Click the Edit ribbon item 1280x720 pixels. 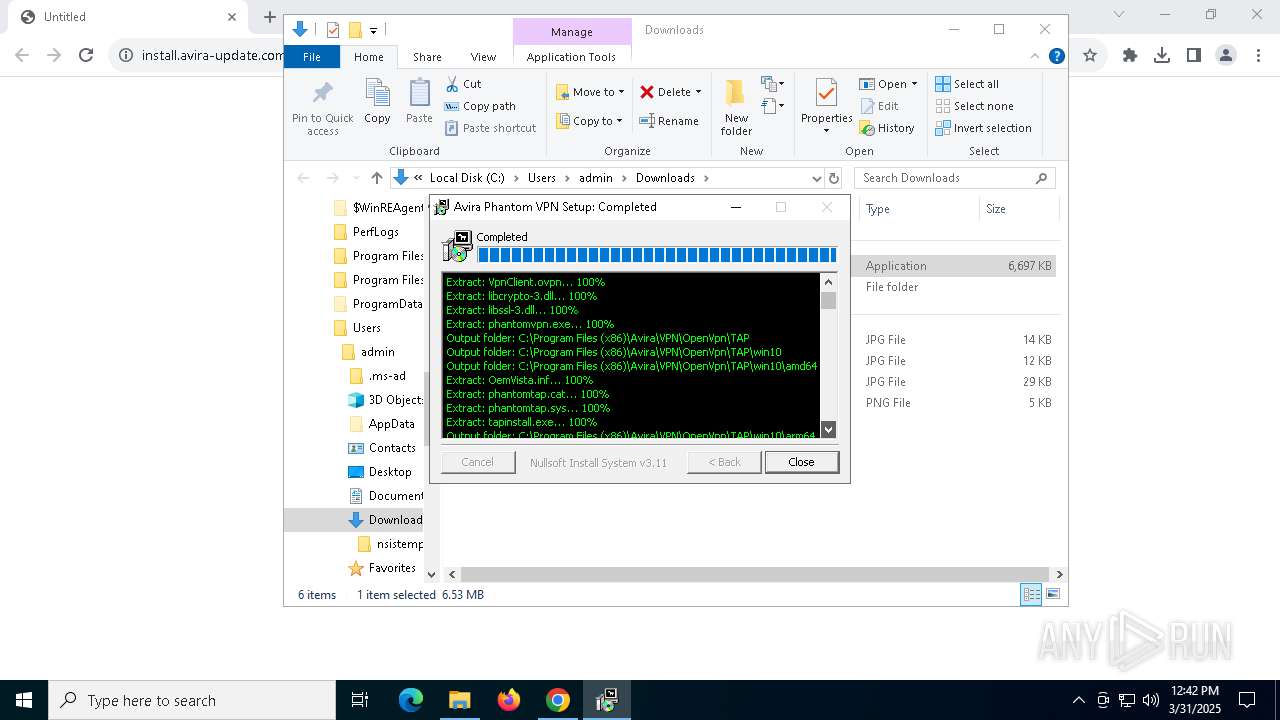pyautogui.click(x=879, y=106)
